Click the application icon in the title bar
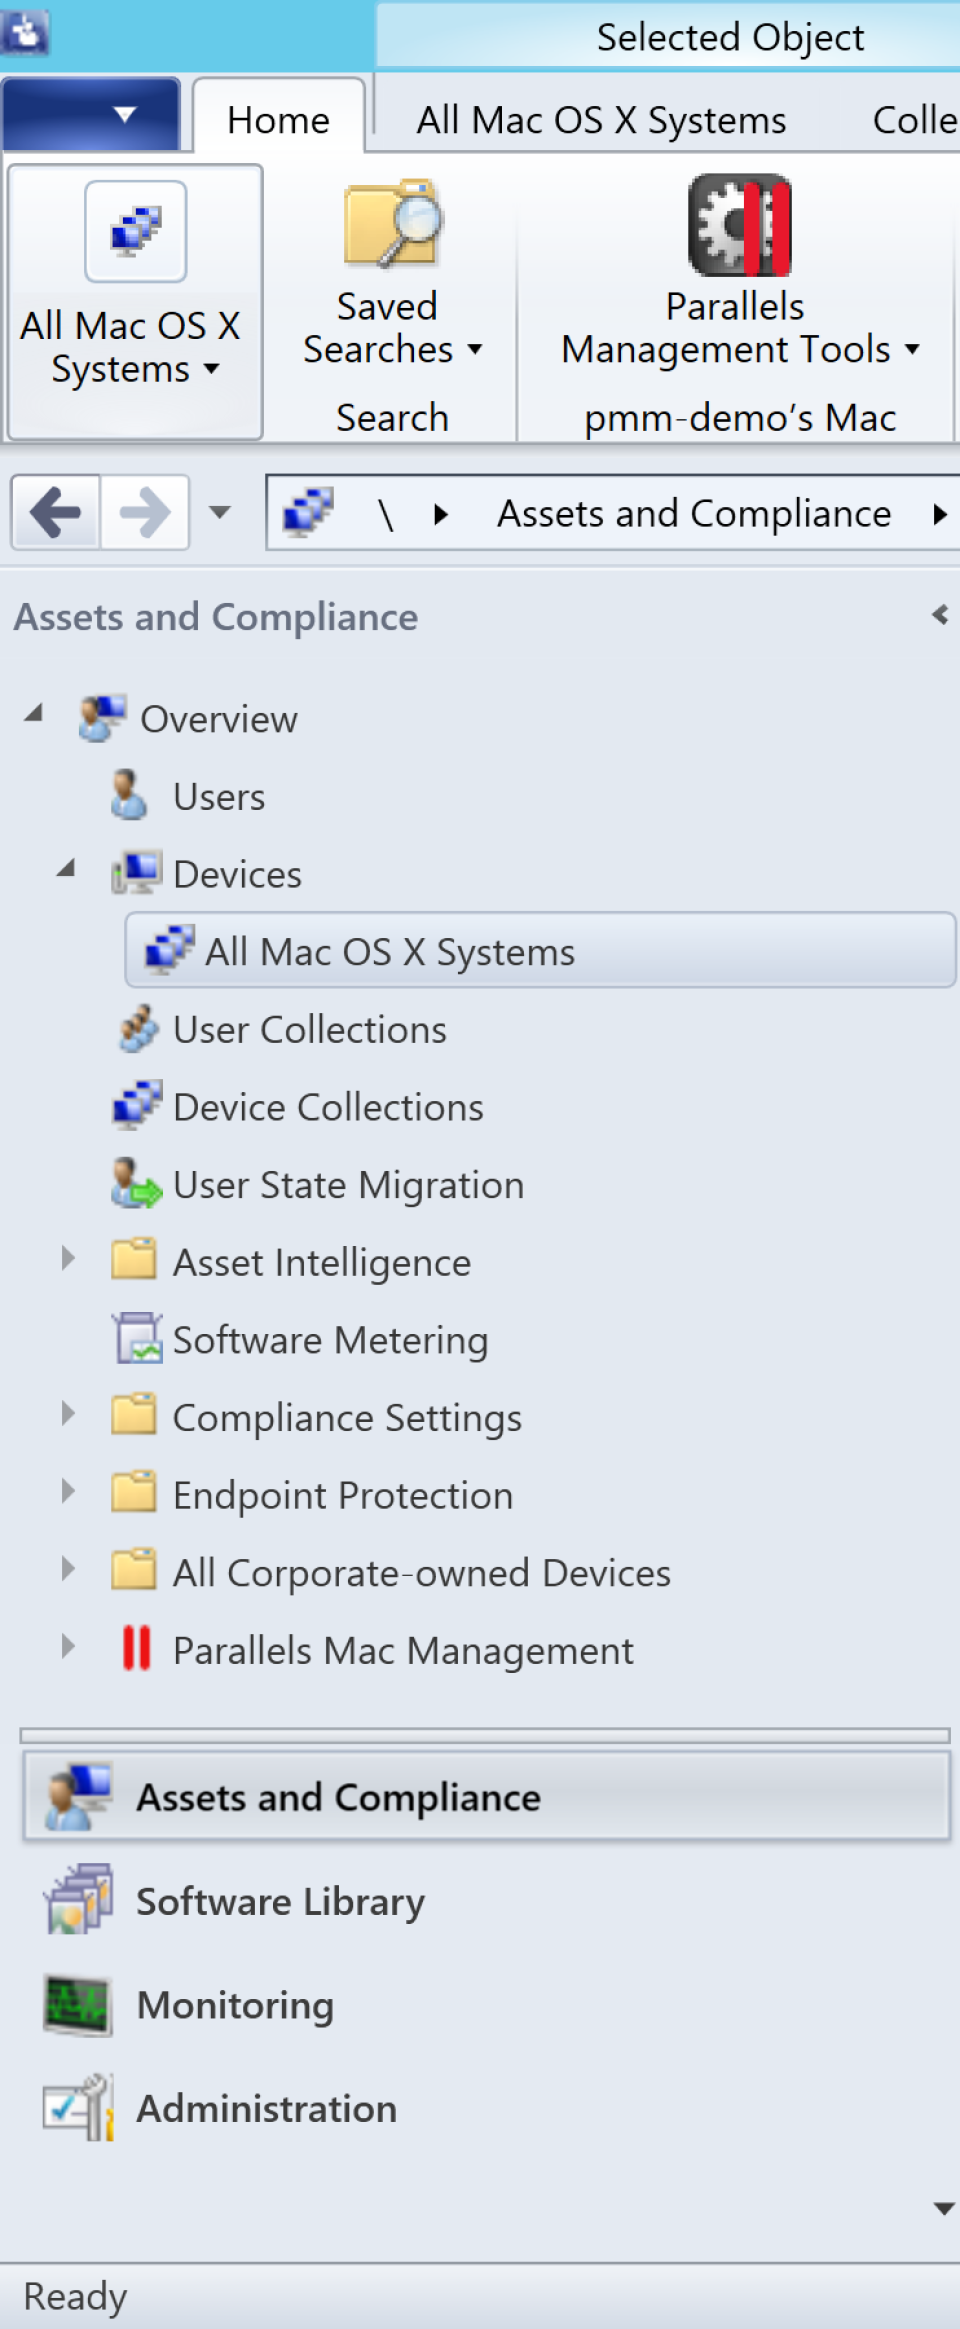The image size is (960, 2329). pyautogui.click(x=24, y=32)
